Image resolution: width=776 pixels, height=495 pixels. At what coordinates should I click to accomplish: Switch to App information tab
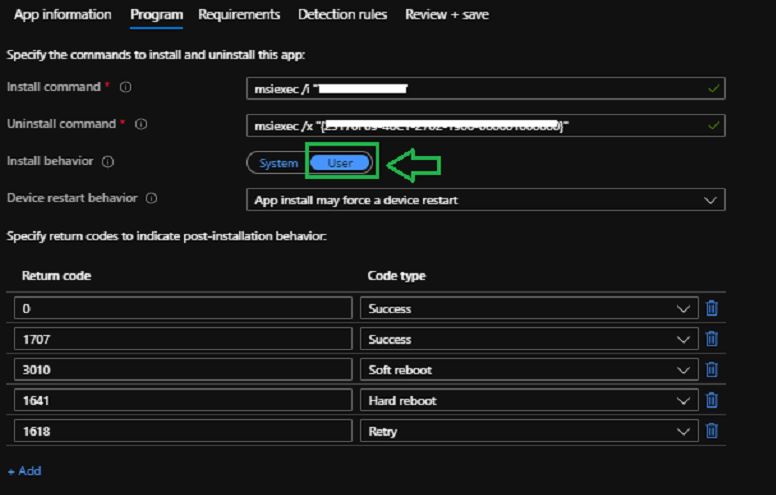[x=63, y=15]
